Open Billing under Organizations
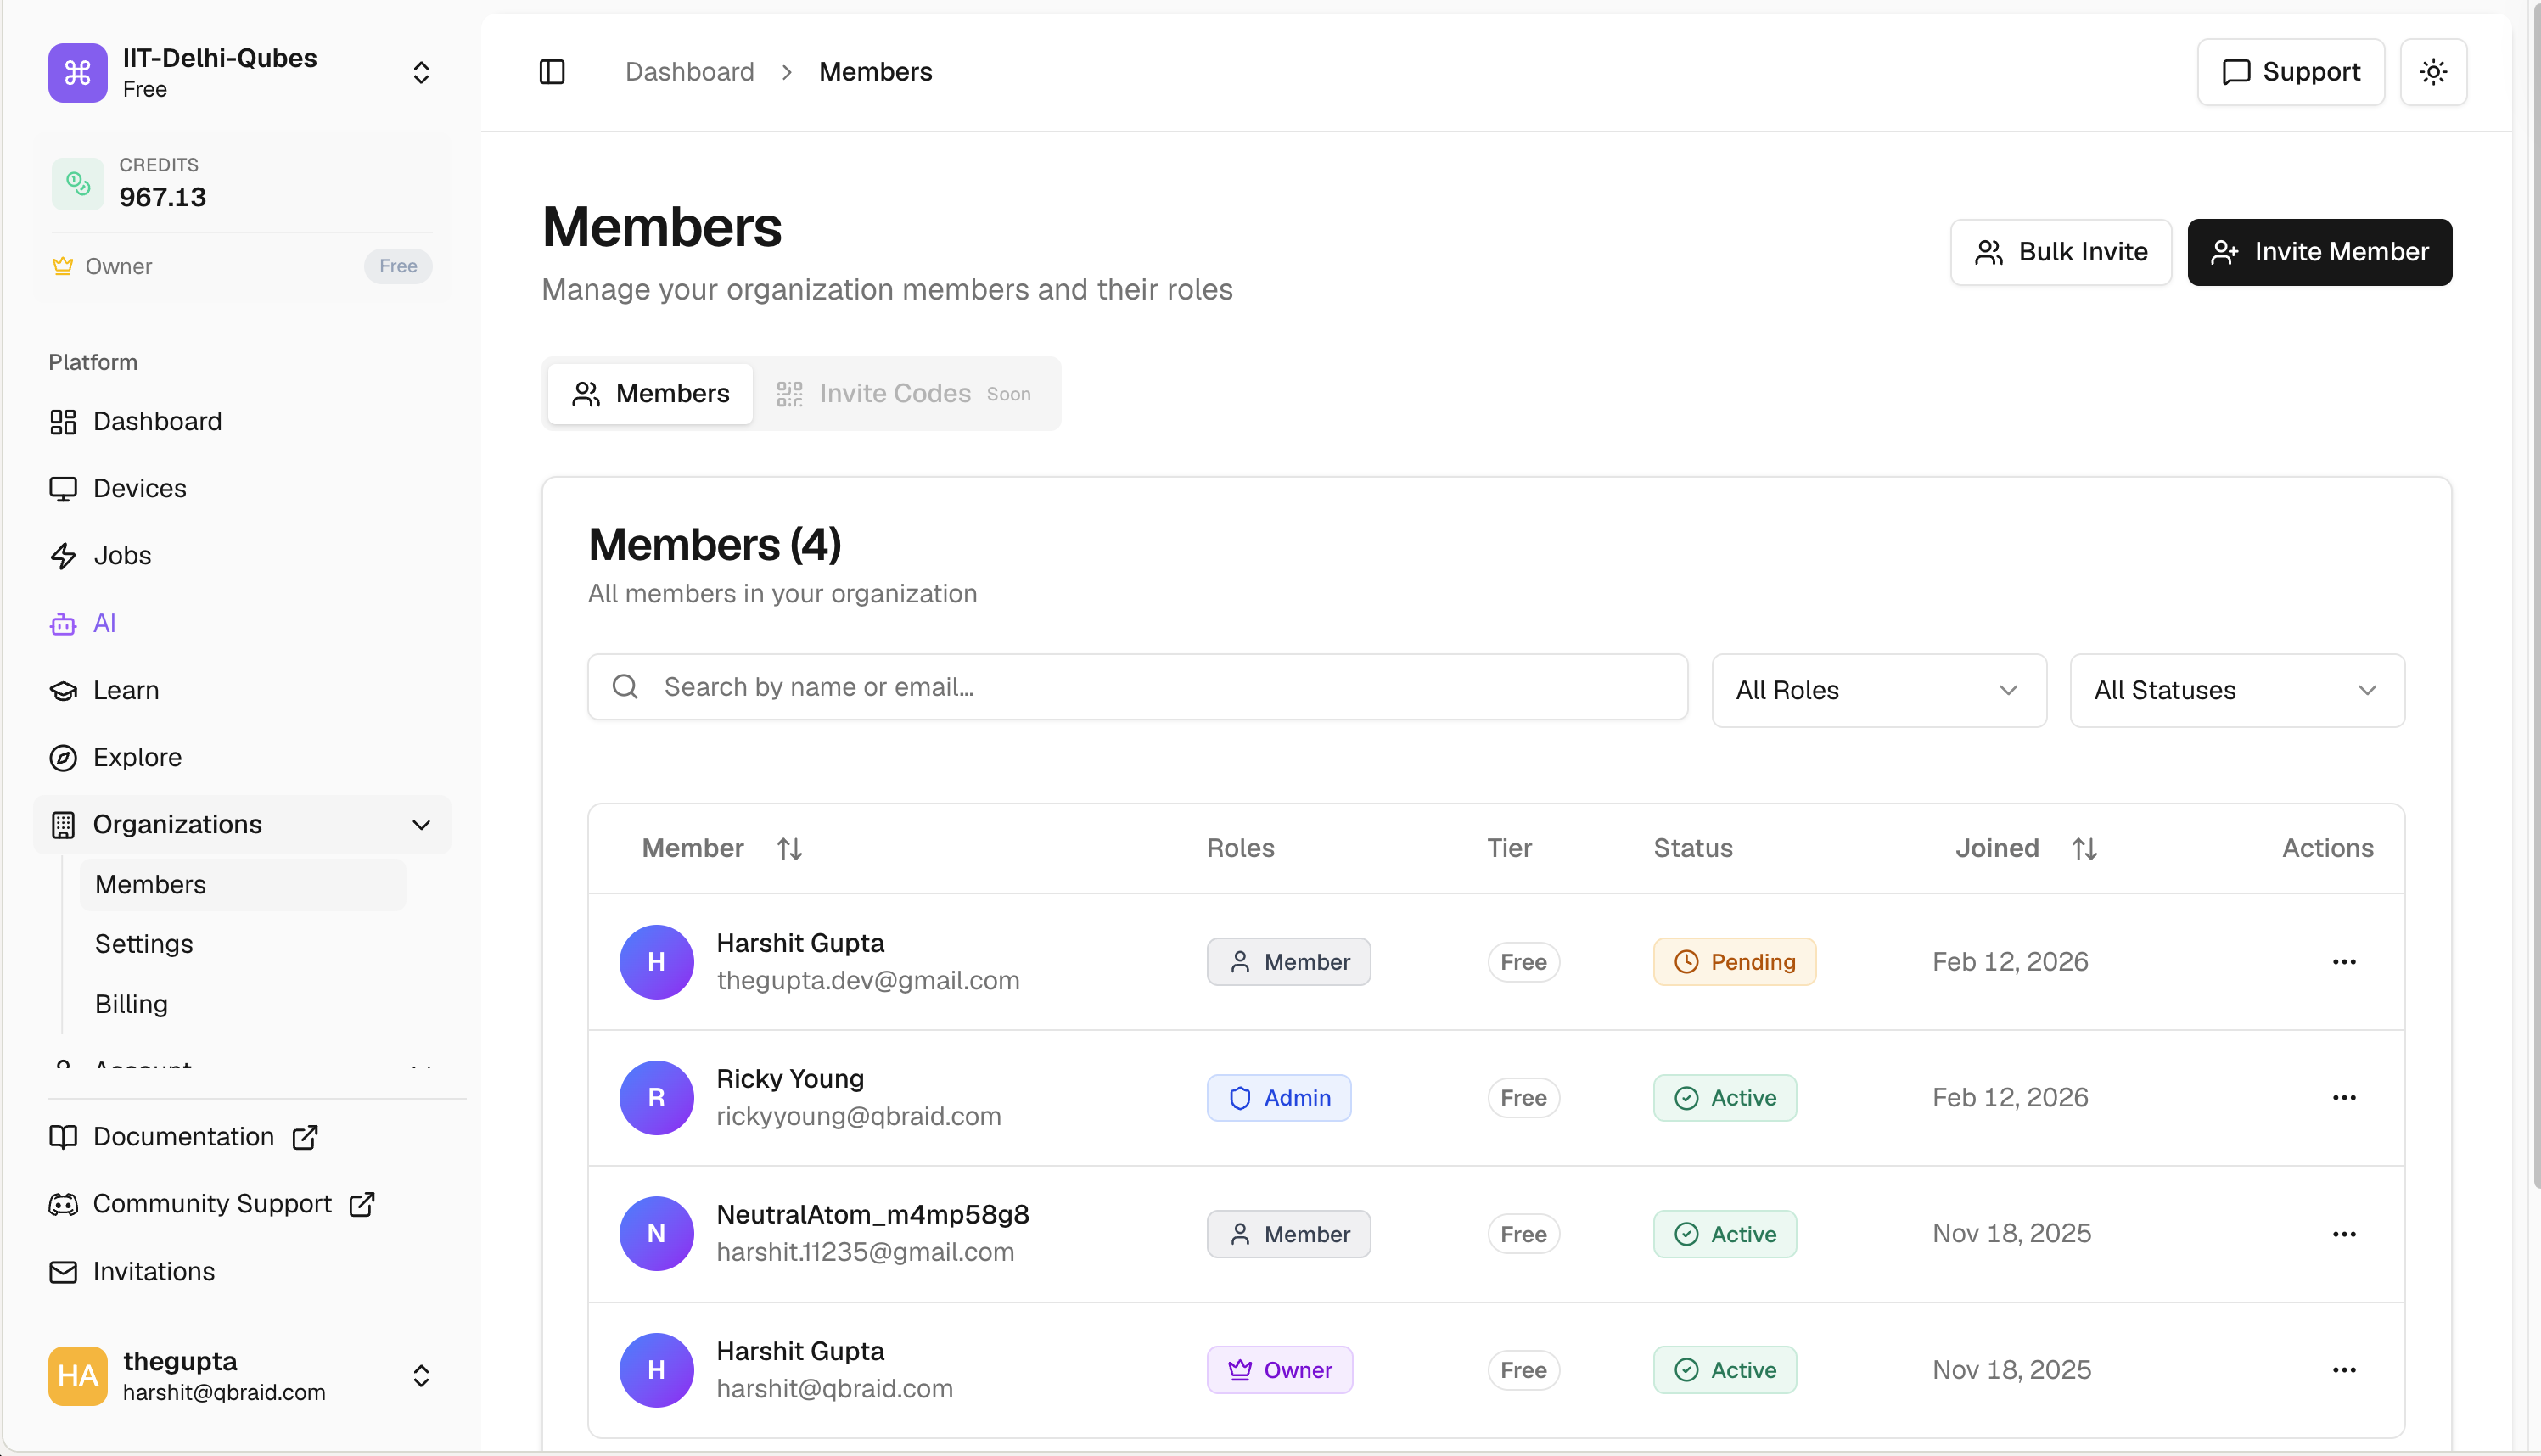This screenshot has width=2541, height=1456. 131,1004
